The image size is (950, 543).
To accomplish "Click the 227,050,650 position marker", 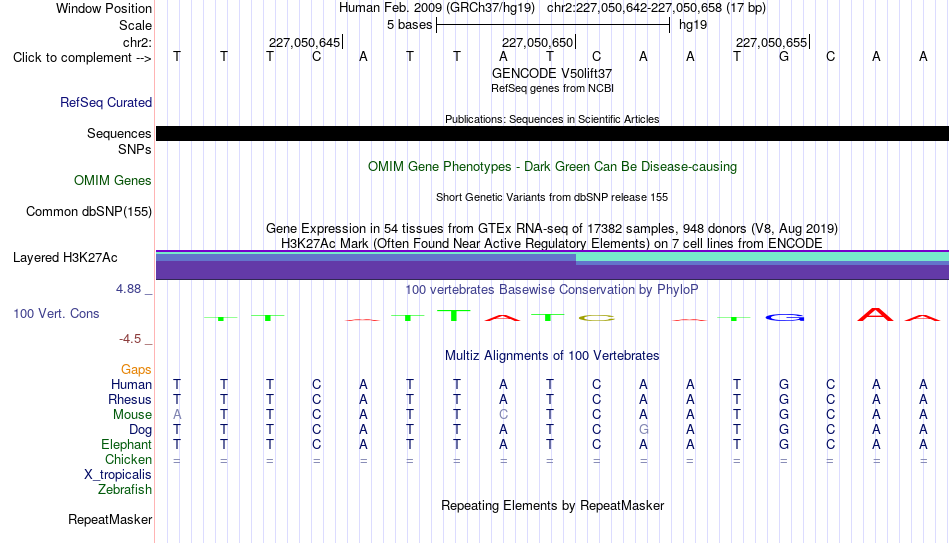I will 537,42.
